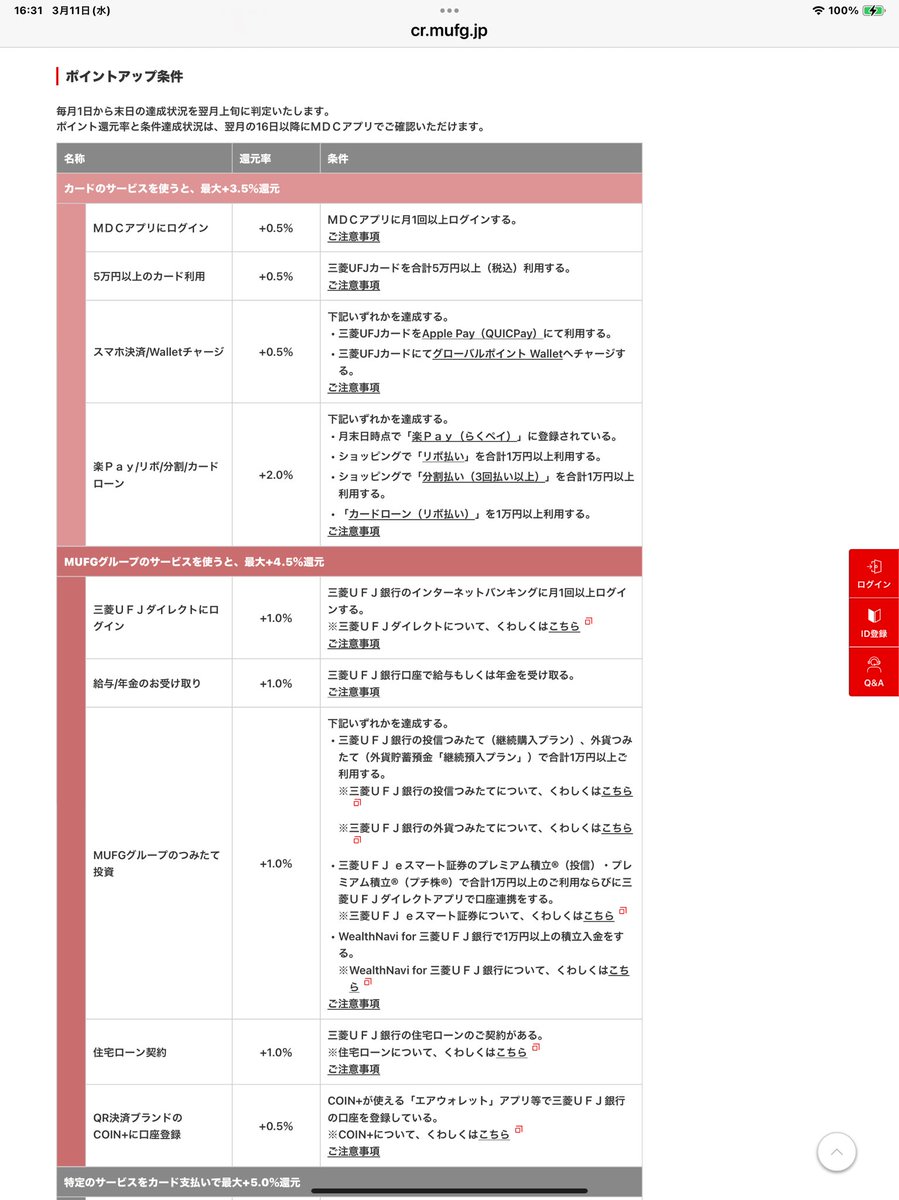The height and width of the screenshot is (1200, 899).
Task: Tap the QR決済ブランドのCOIN+に口座登録 cell
Action: (x=159, y=1126)
